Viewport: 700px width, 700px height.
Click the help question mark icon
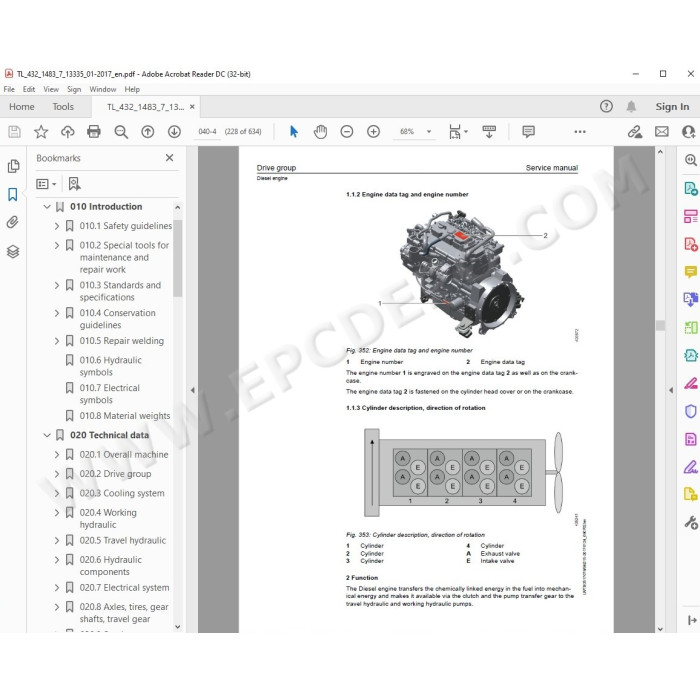606,107
